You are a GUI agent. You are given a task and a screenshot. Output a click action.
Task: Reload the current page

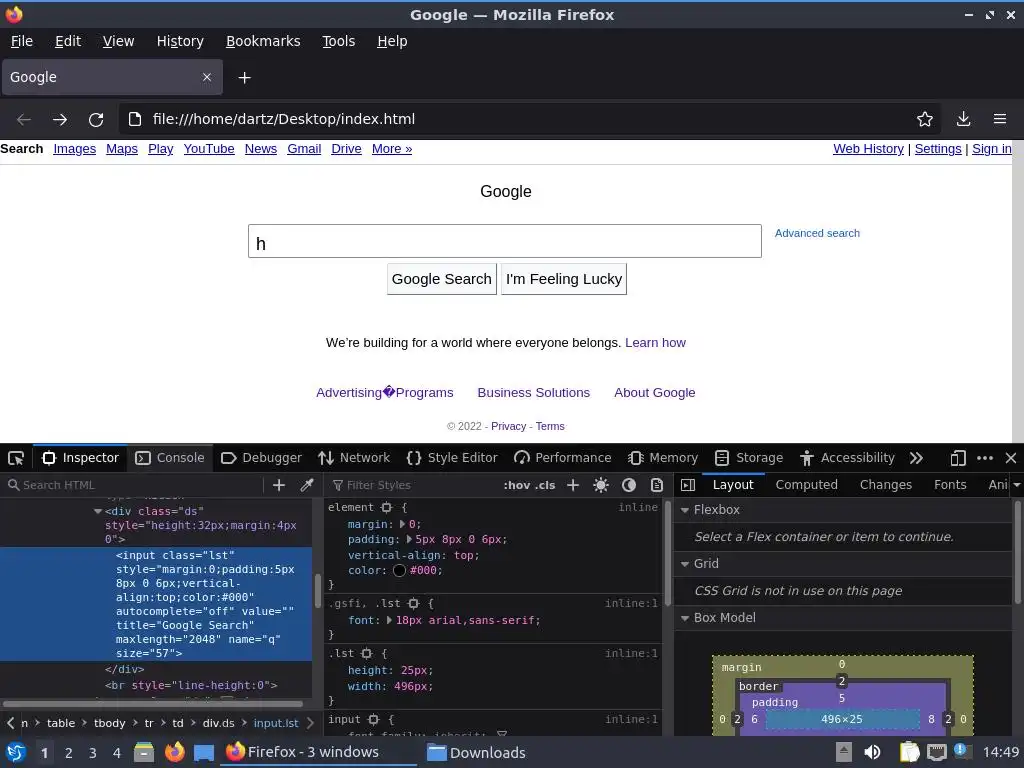coord(96,120)
